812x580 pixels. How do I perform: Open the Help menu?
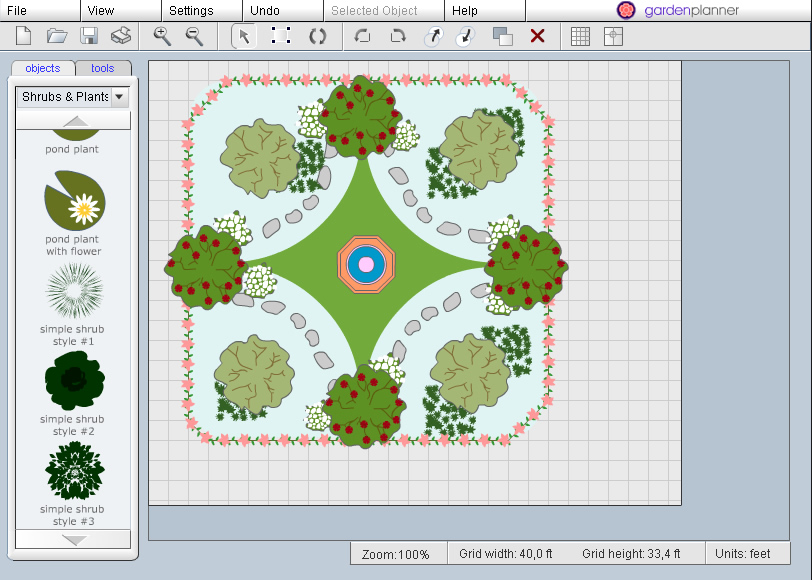pyautogui.click(x=470, y=11)
